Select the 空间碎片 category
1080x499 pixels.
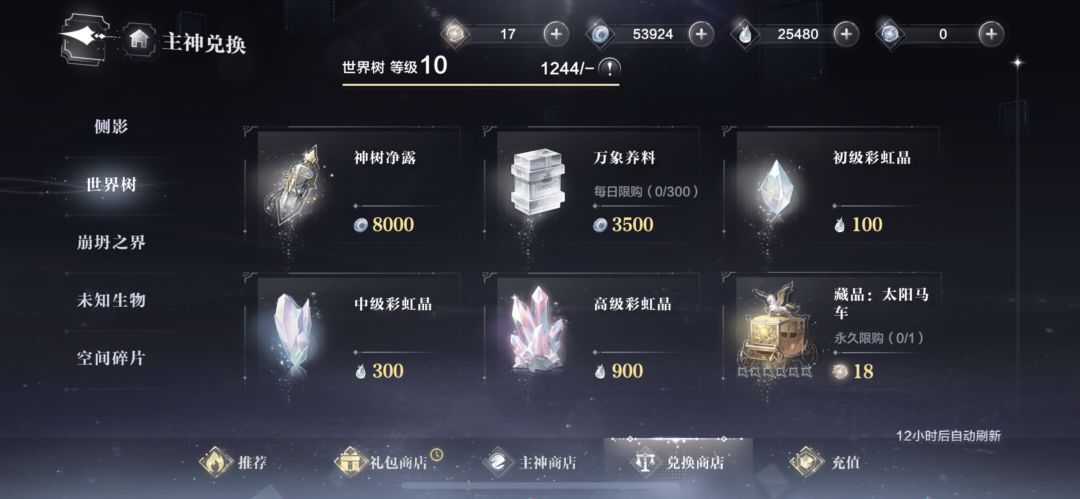pos(111,358)
